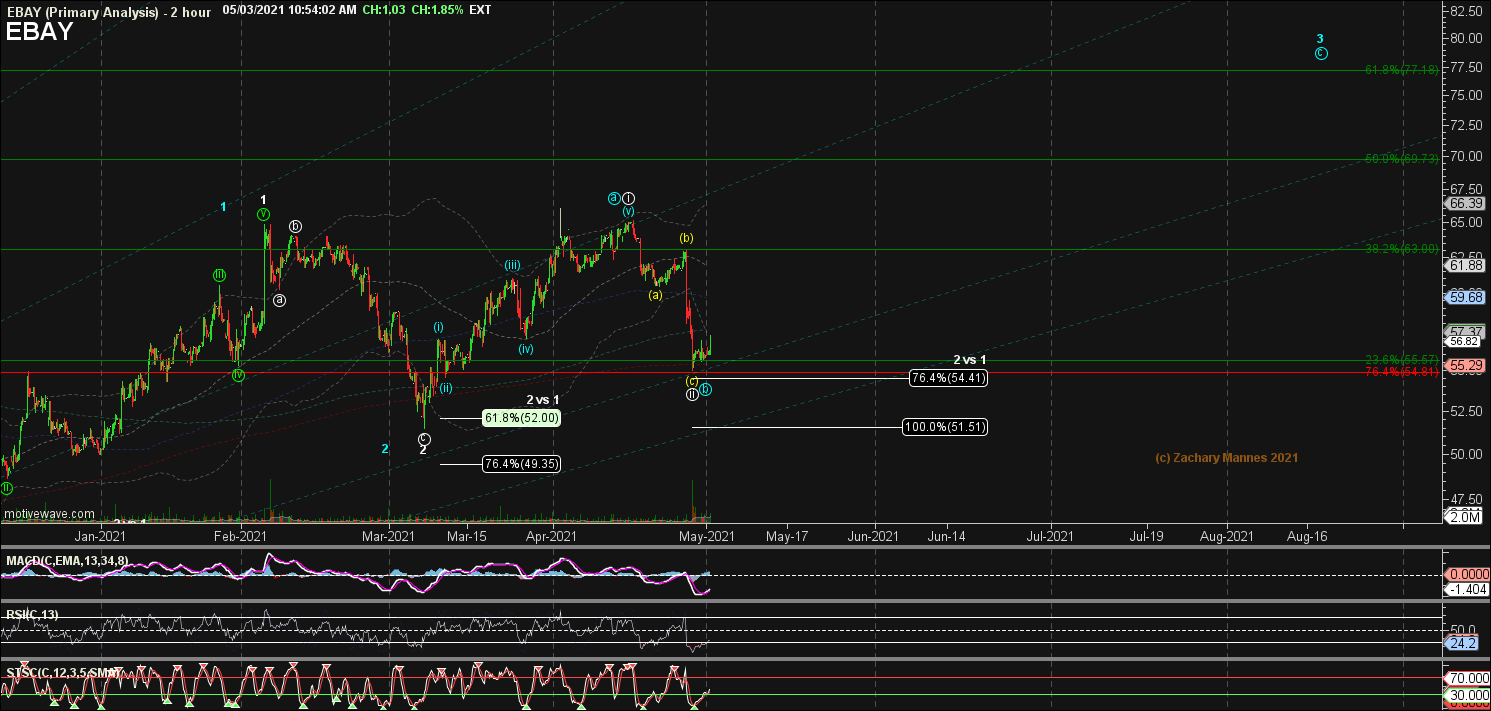Screen dimensions: 1491x711
Task: Click the CH:1.85% percent change readout
Action: (x=437, y=9)
